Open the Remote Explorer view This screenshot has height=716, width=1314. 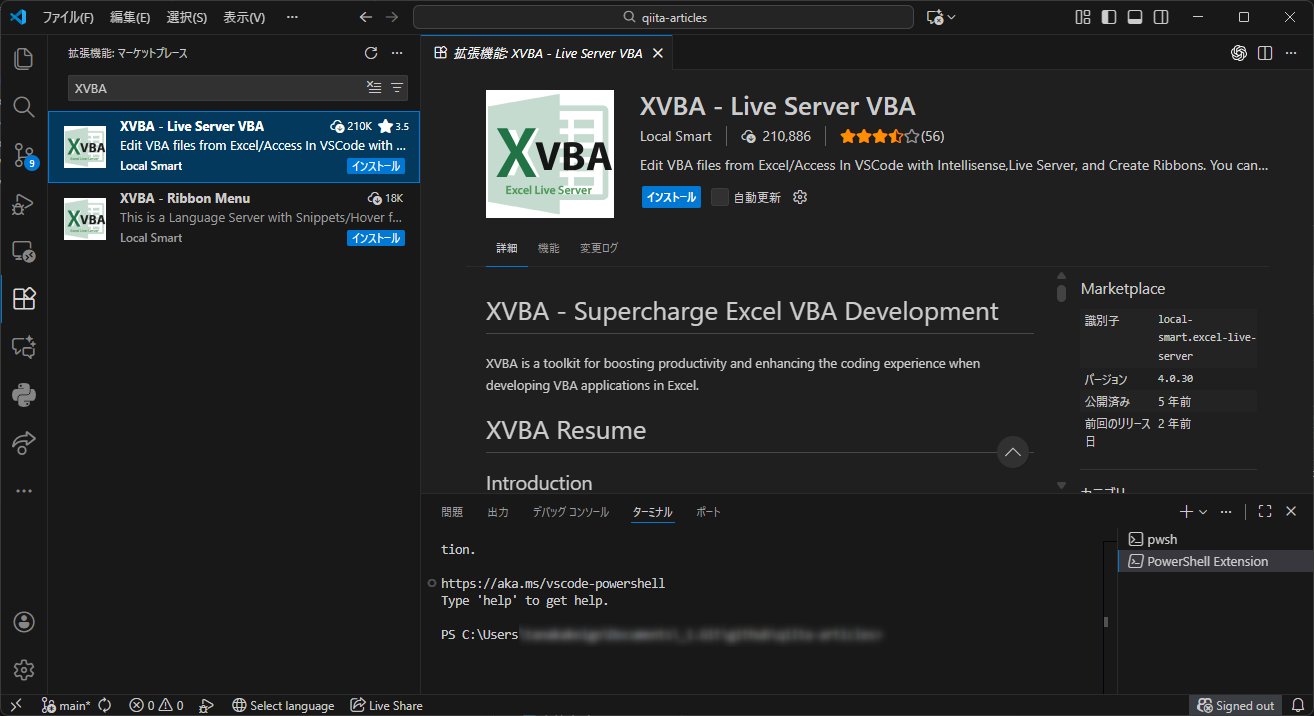tap(23, 251)
